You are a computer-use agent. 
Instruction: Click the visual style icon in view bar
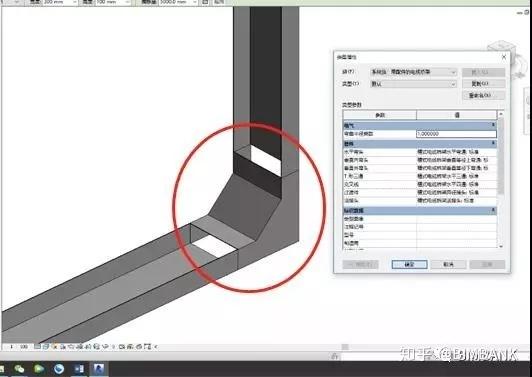pos(46,347)
